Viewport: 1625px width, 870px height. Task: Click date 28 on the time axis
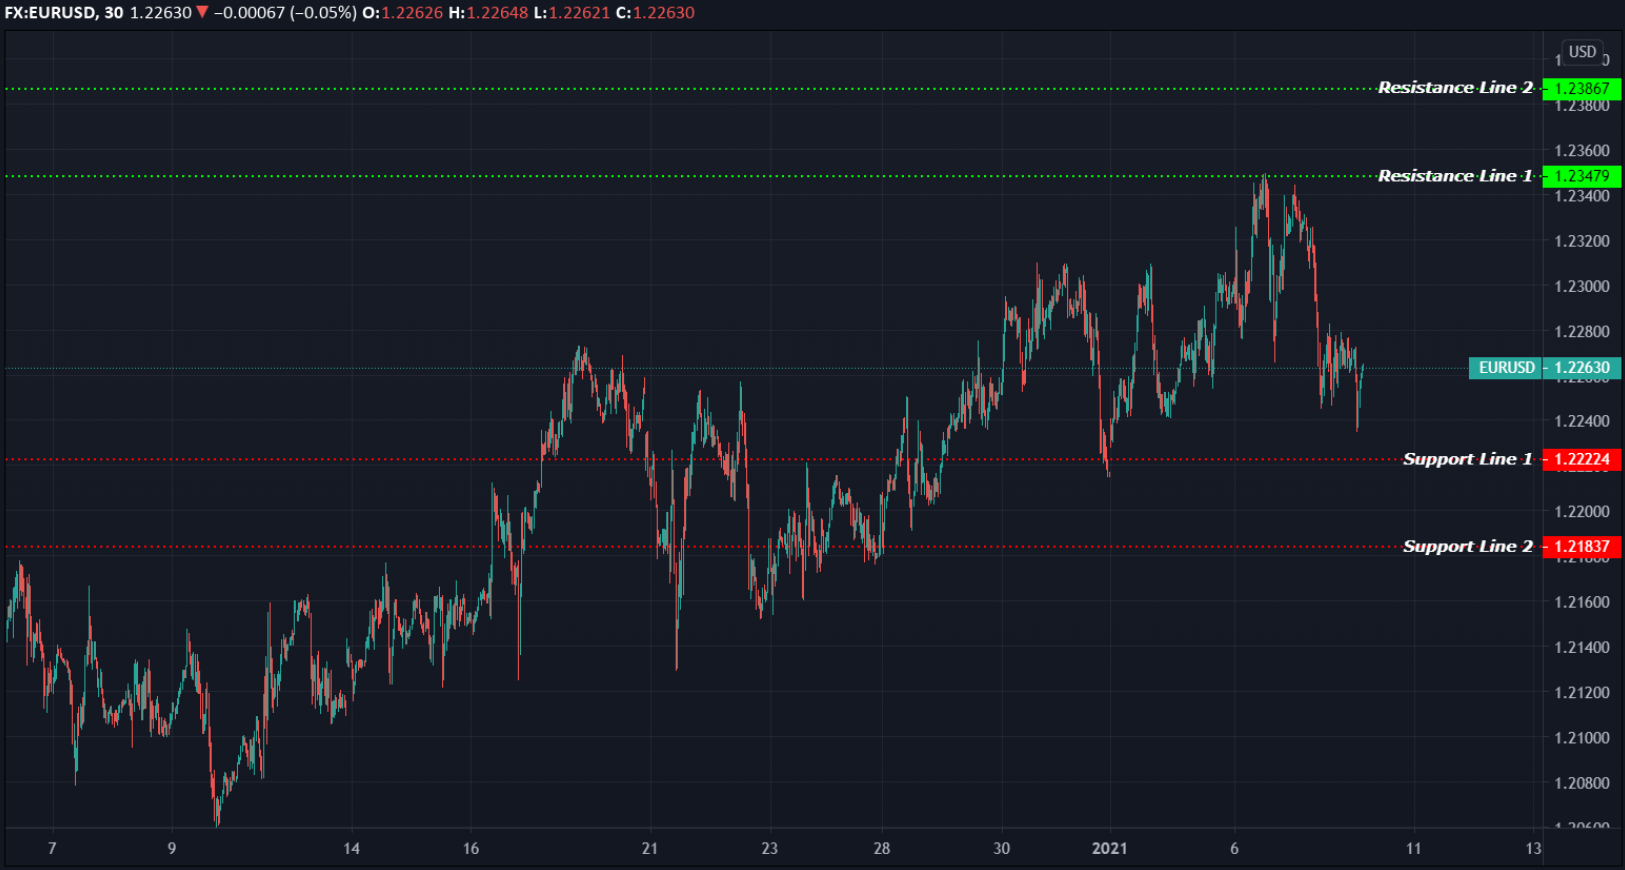coord(881,848)
